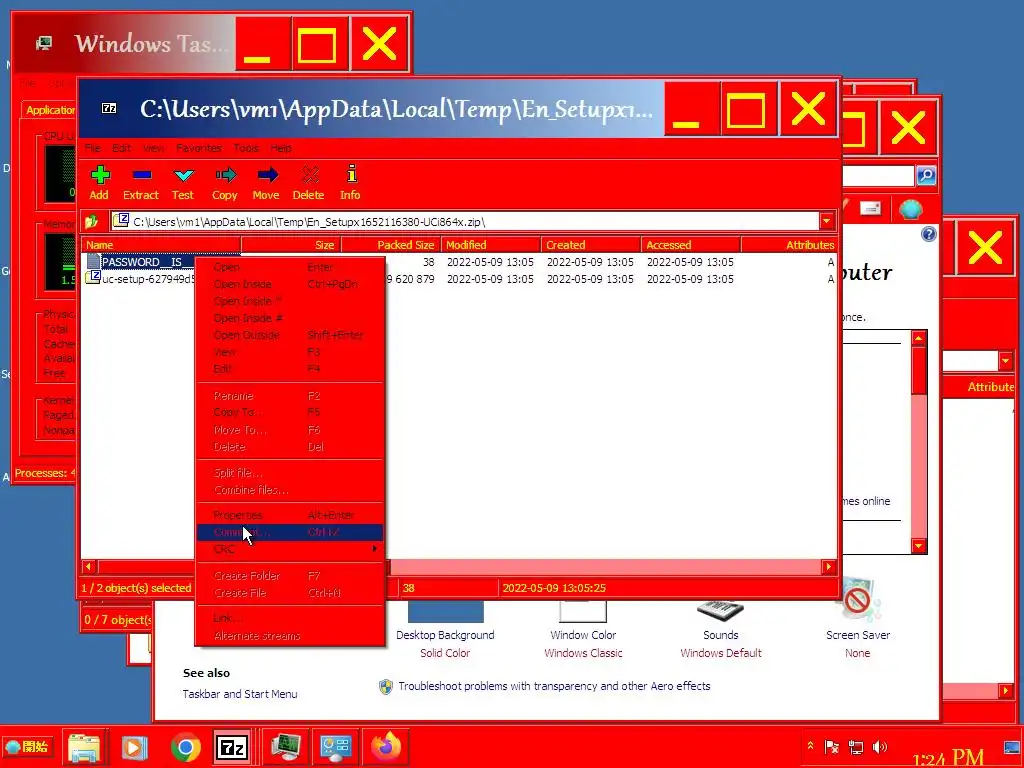Open the File menu in 7-Zip

92,148
